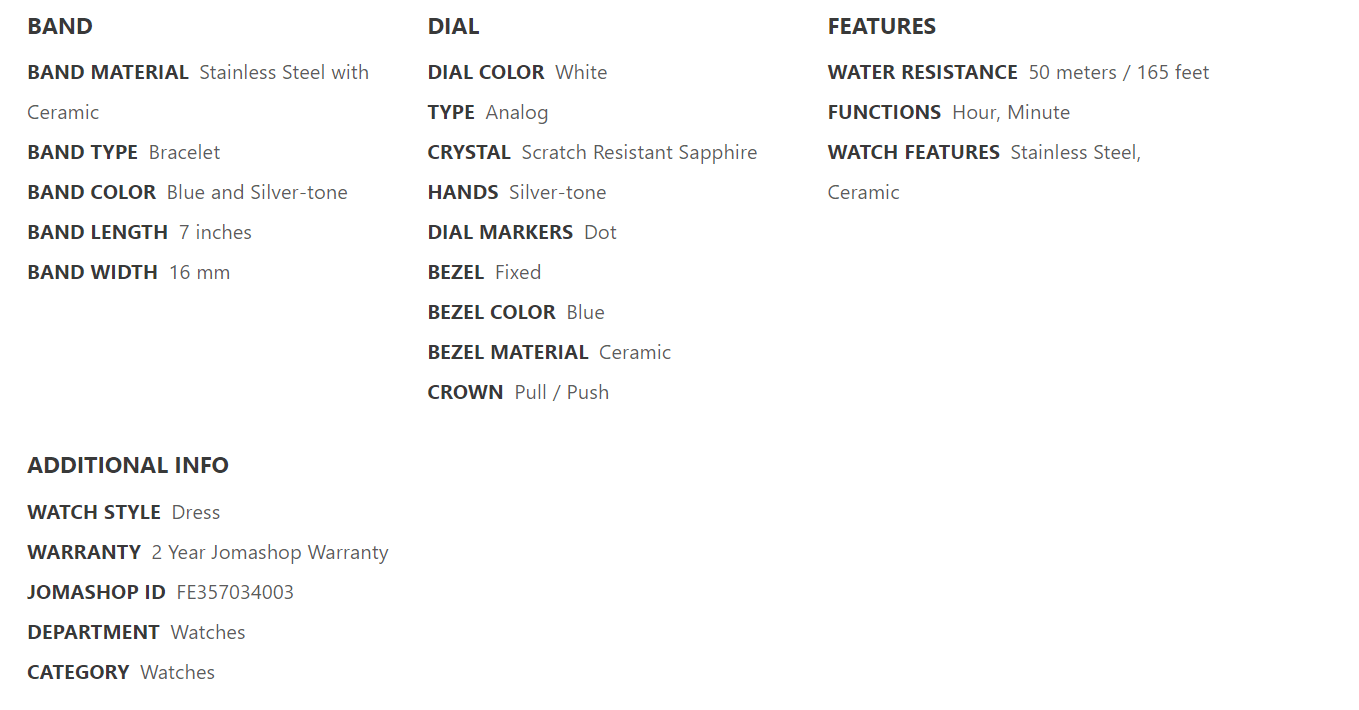Click the ADDITIONAL INFO heading
The height and width of the screenshot is (710, 1359).
(x=128, y=465)
